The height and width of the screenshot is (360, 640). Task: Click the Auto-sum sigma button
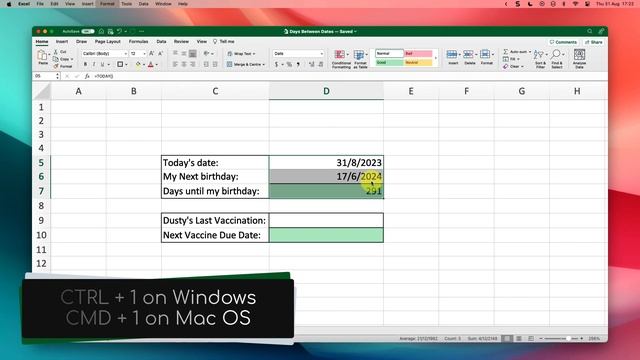(516, 52)
